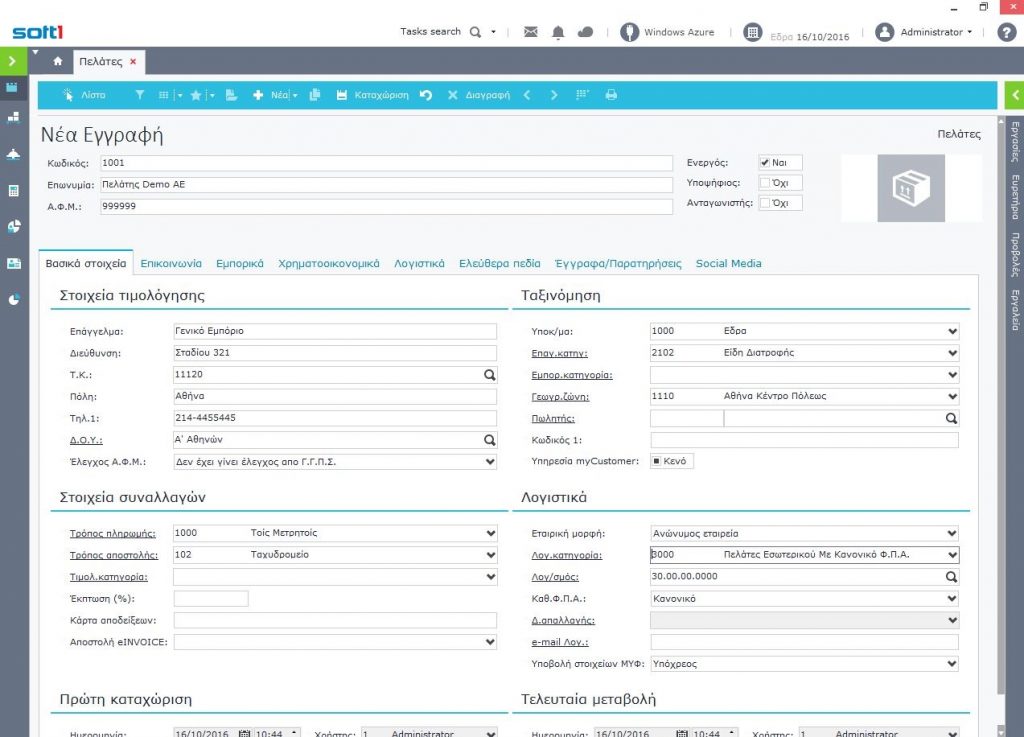Viewport: 1024px width, 737px height.
Task: Click the undo arrow icon
Action: point(426,95)
